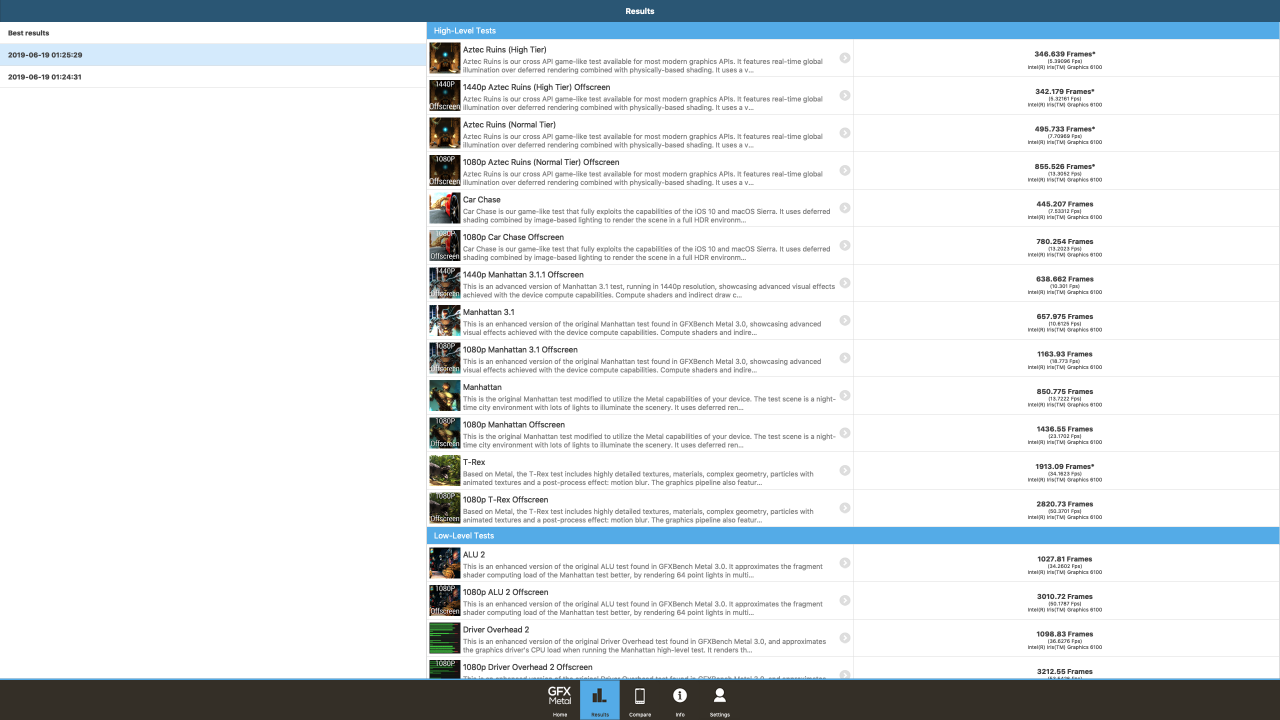Screen dimensions: 1280x720
Task: Click 445.207 Frames score
Action: click(1064, 204)
